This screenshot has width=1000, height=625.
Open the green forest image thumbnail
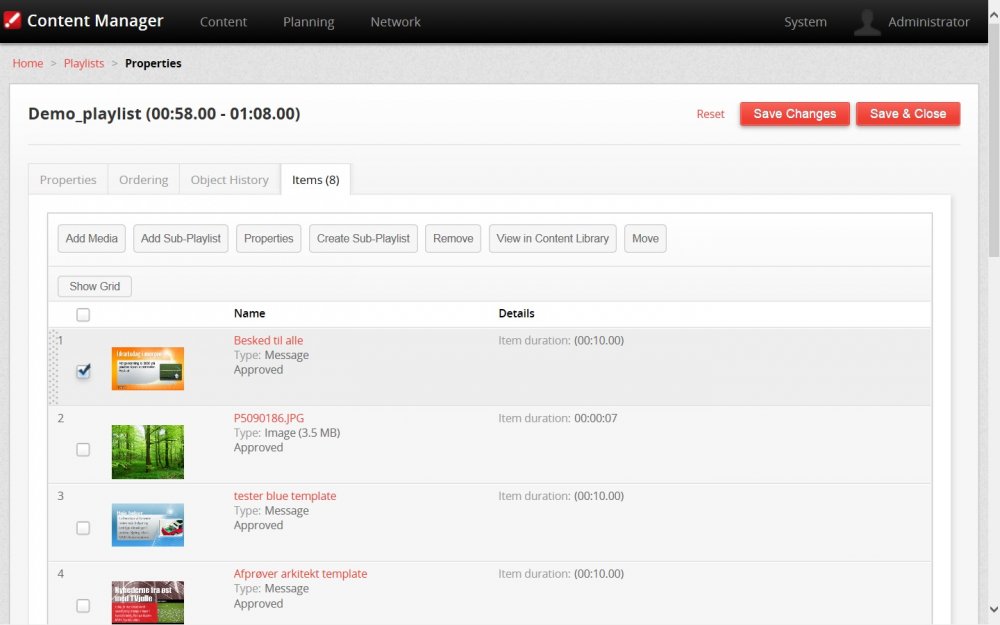pyautogui.click(x=147, y=451)
